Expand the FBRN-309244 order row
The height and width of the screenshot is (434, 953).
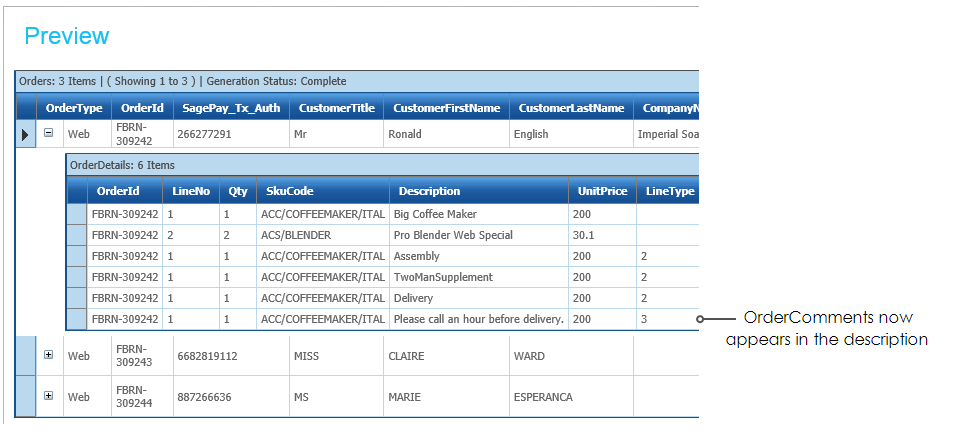48,395
